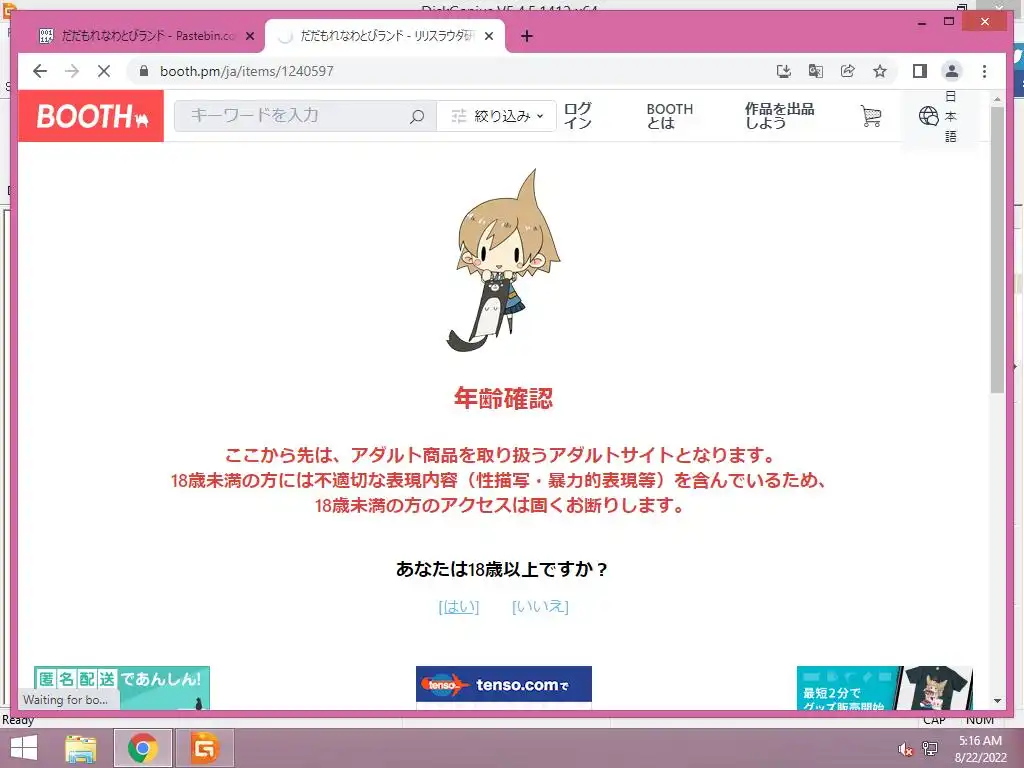Open the Chrome profile avatar
This screenshot has height=768, width=1024.
952,71
